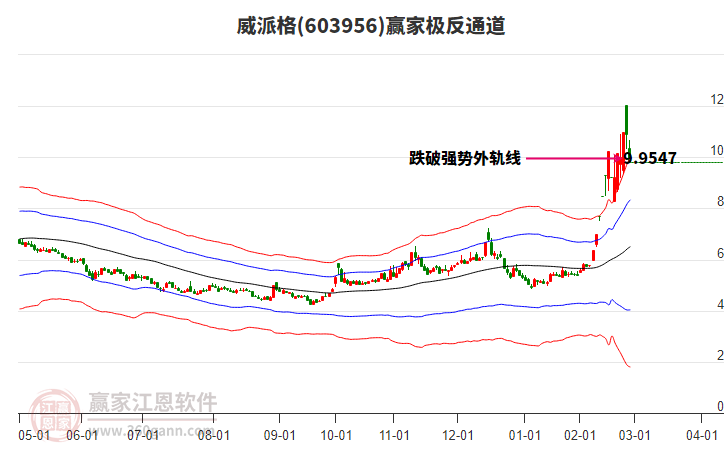Viewport: 726px width, 450px height.
Task: Click the annotation text 跌破强势外轨线
Action: (465, 158)
